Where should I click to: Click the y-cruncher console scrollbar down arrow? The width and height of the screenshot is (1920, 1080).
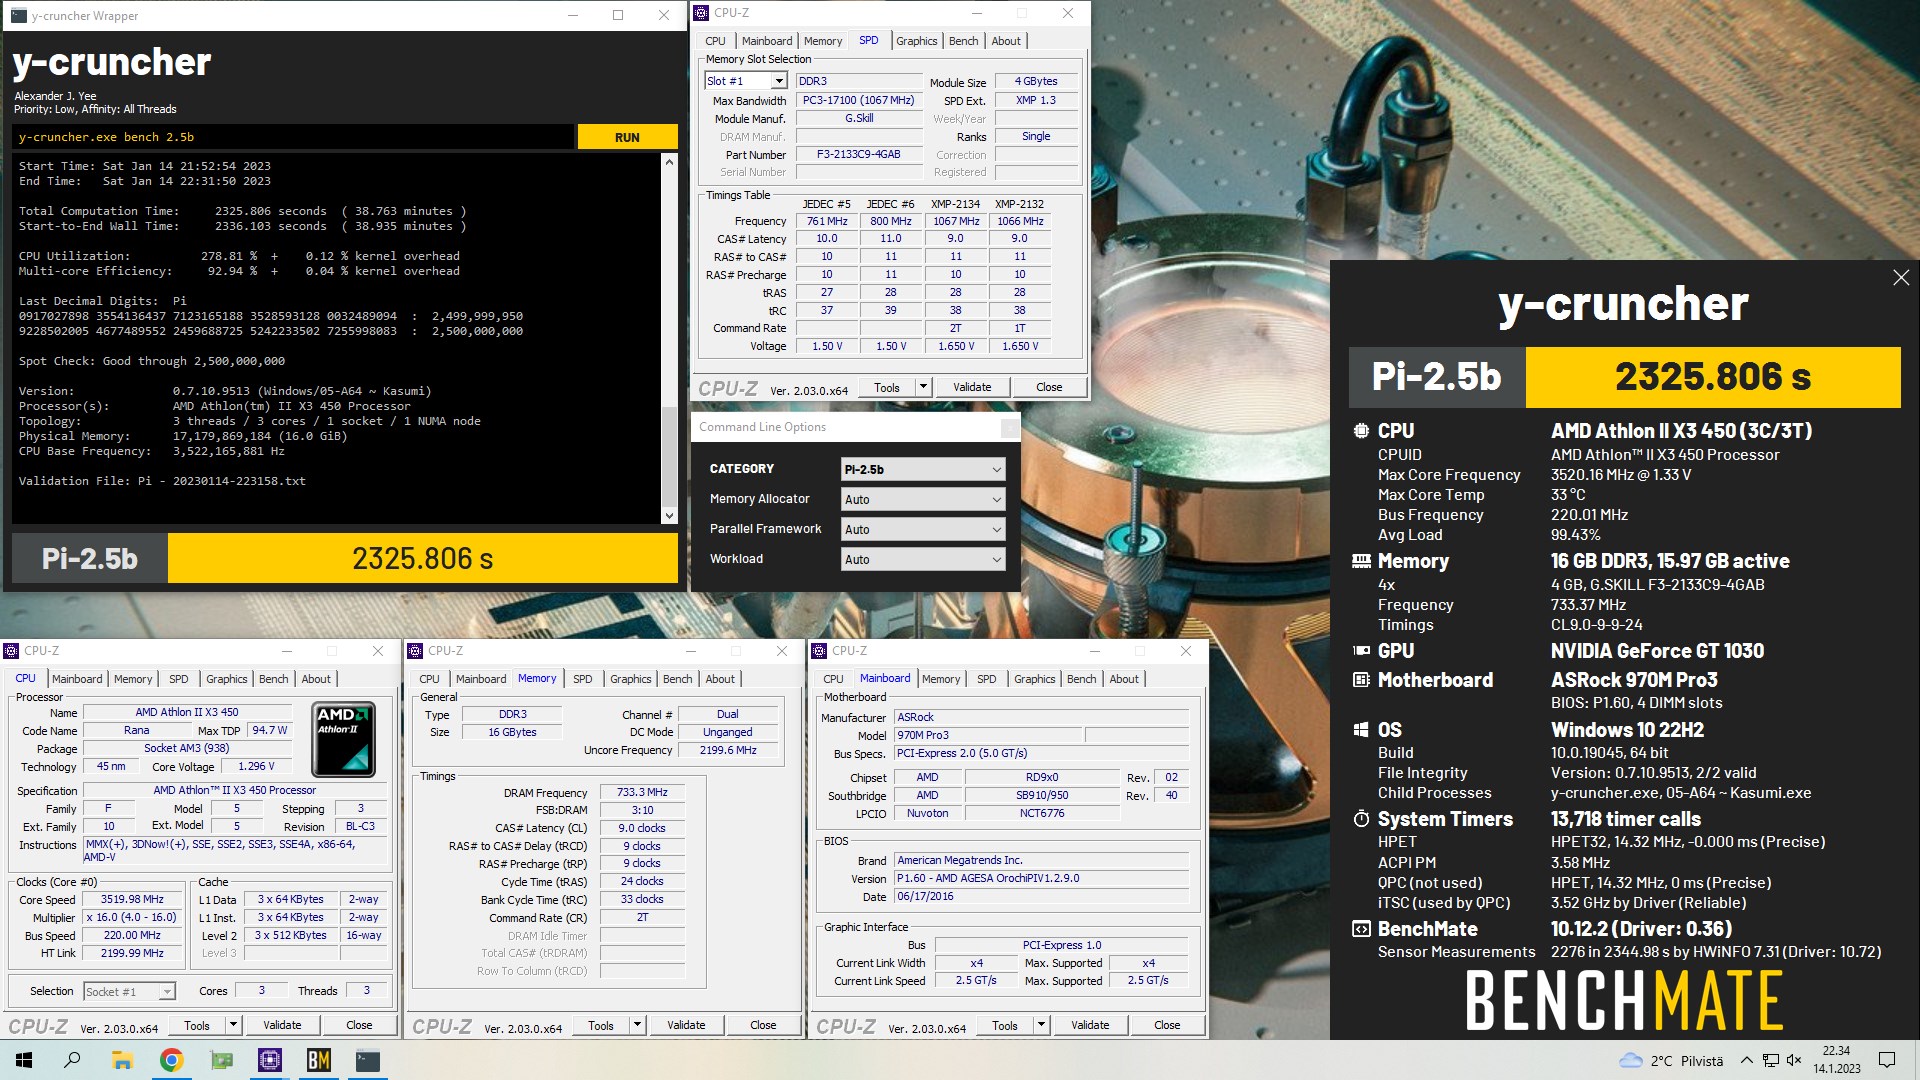click(x=669, y=516)
